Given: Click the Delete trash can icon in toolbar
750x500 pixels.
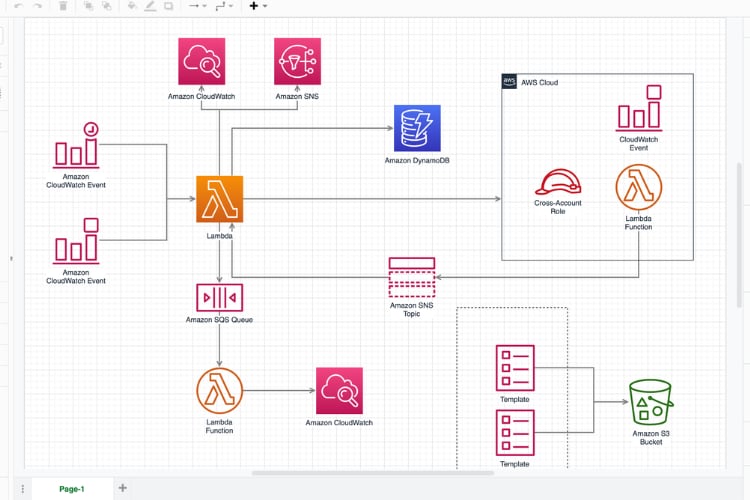Looking at the screenshot, I should [x=63, y=6].
